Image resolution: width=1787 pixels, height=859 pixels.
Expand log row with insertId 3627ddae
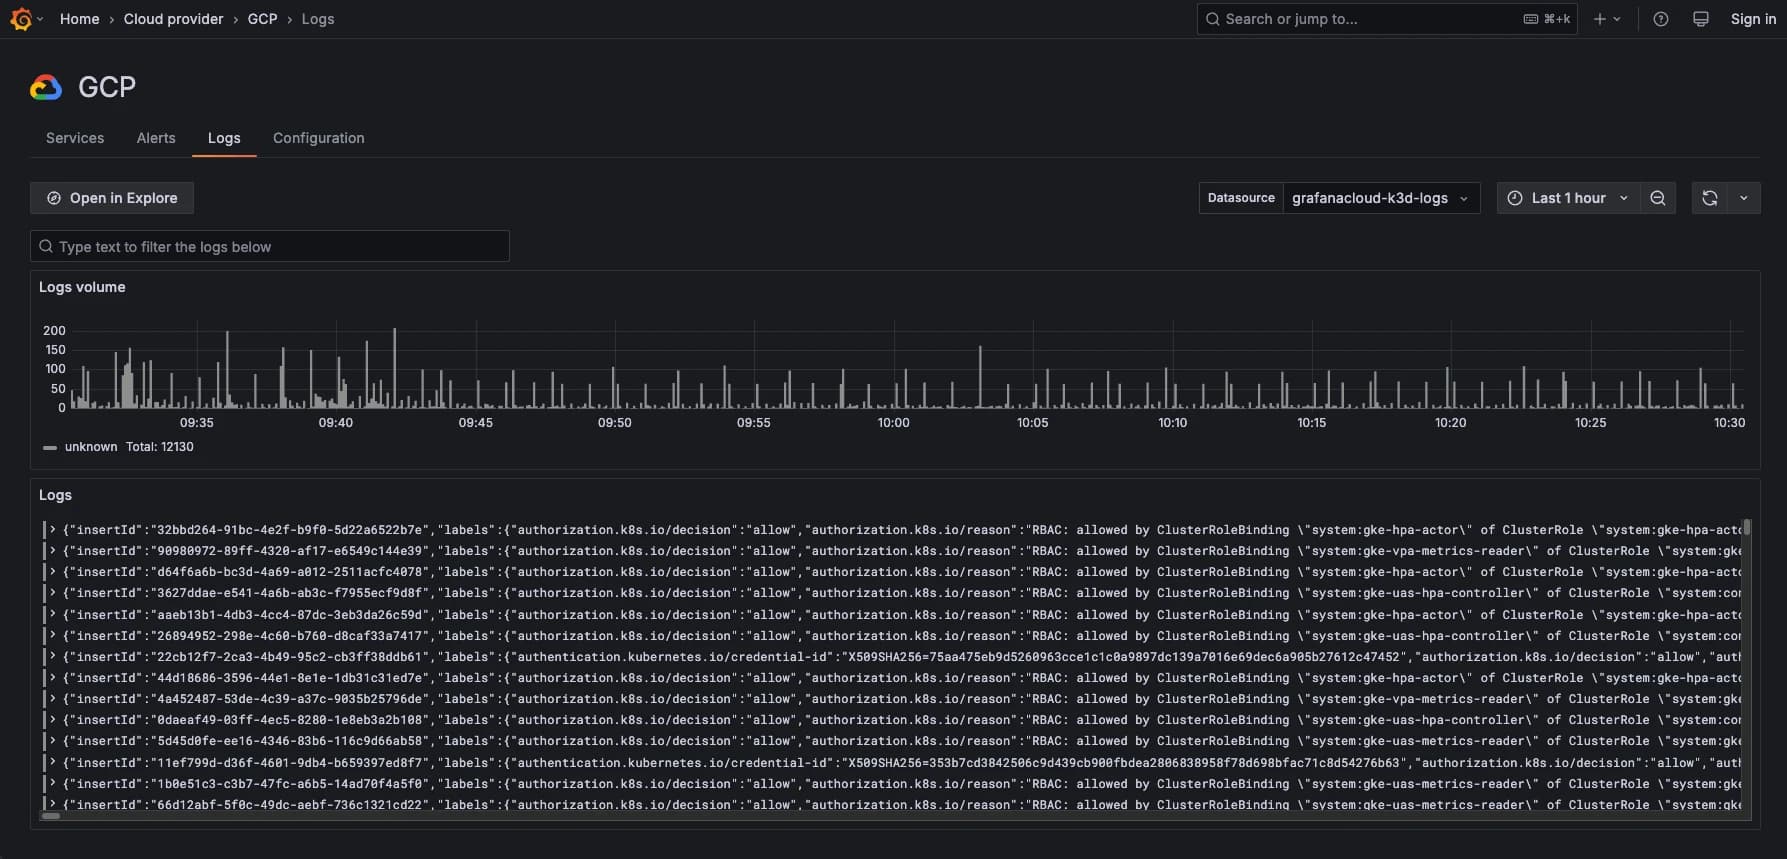click(x=53, y=593)
